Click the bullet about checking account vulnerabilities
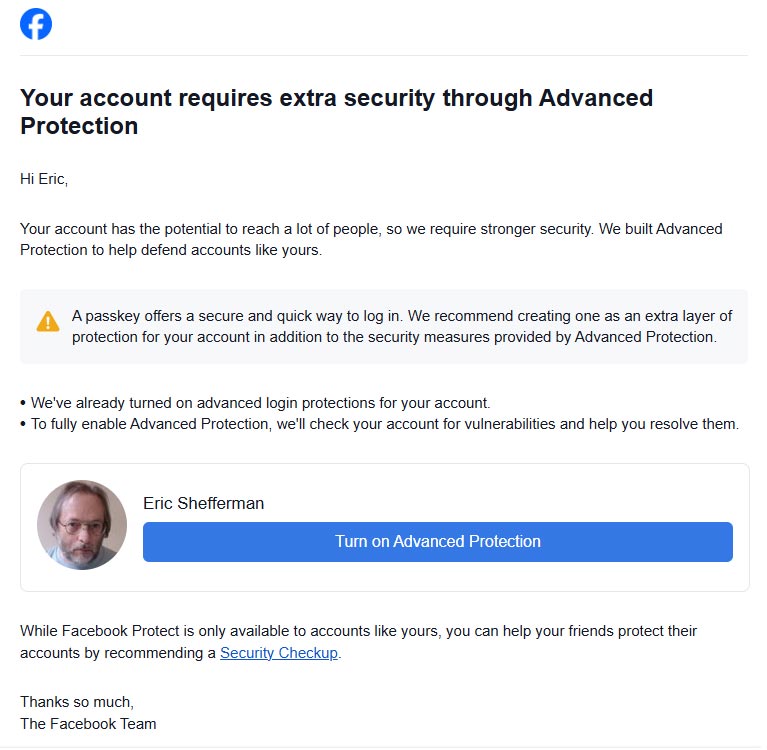The height and width of the screenshot is (750, 767). (x=384, y=424)
